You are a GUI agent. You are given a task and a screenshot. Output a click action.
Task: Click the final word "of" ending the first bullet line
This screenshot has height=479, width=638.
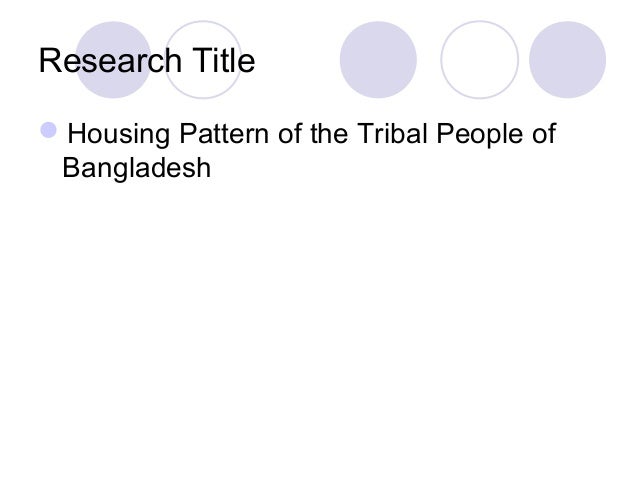(x=544, y=133)
